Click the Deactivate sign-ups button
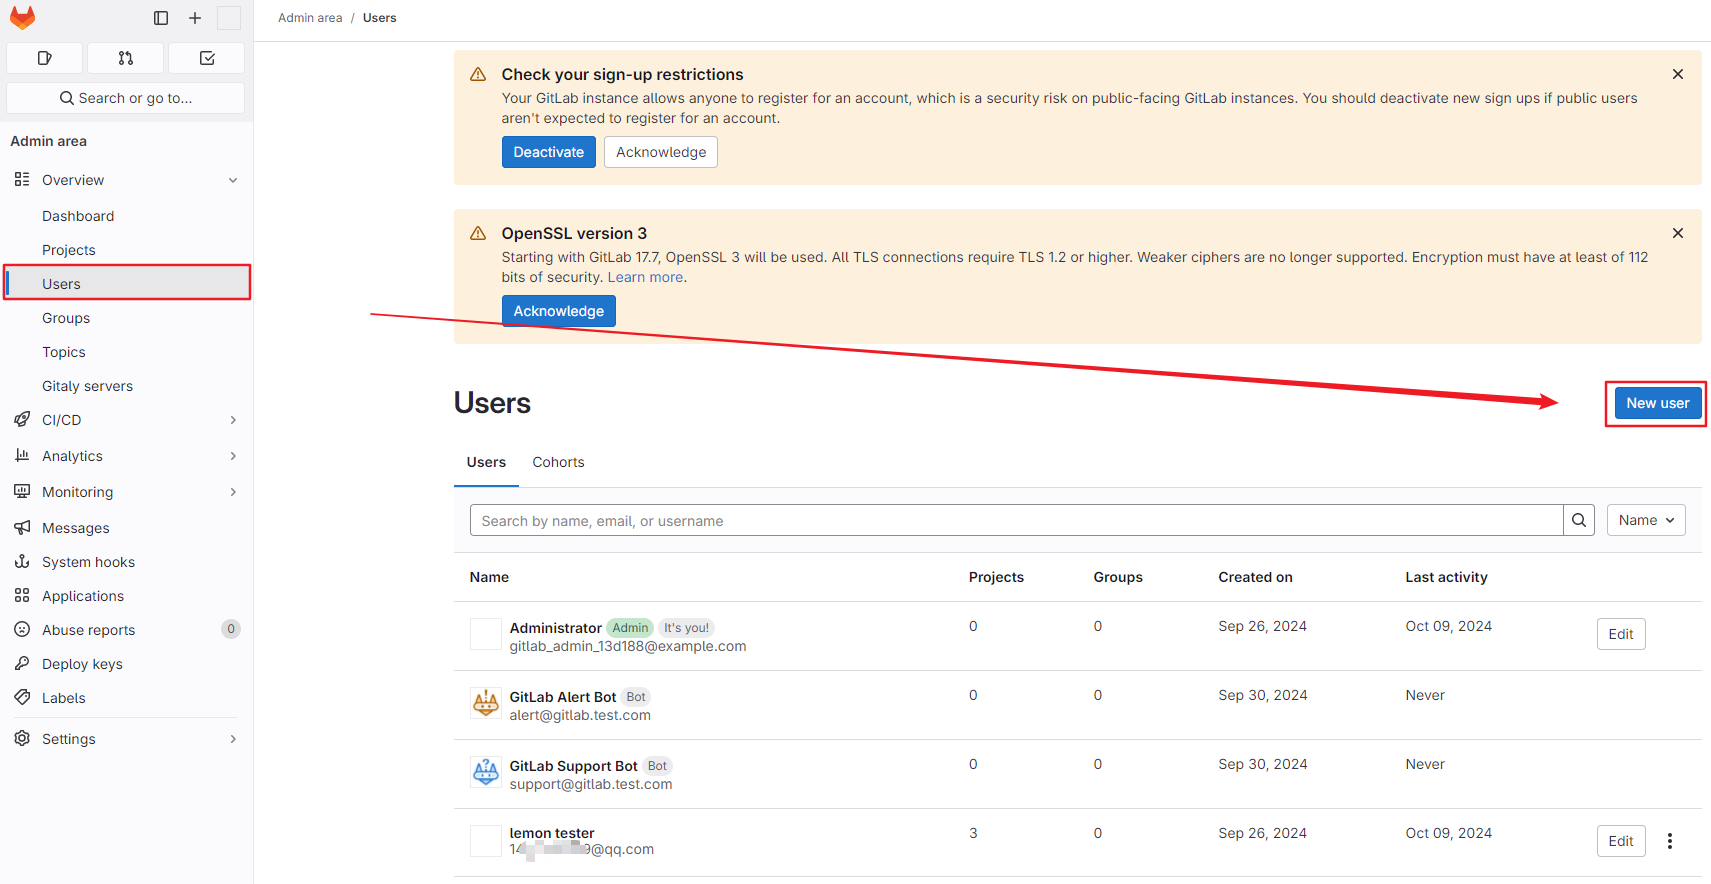 pos(548,152)
